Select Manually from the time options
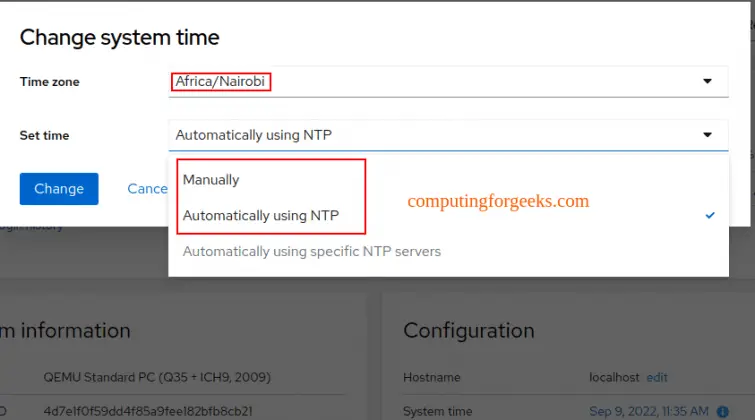Viewport: 755px width, 420px height. (x=211, y=180)
